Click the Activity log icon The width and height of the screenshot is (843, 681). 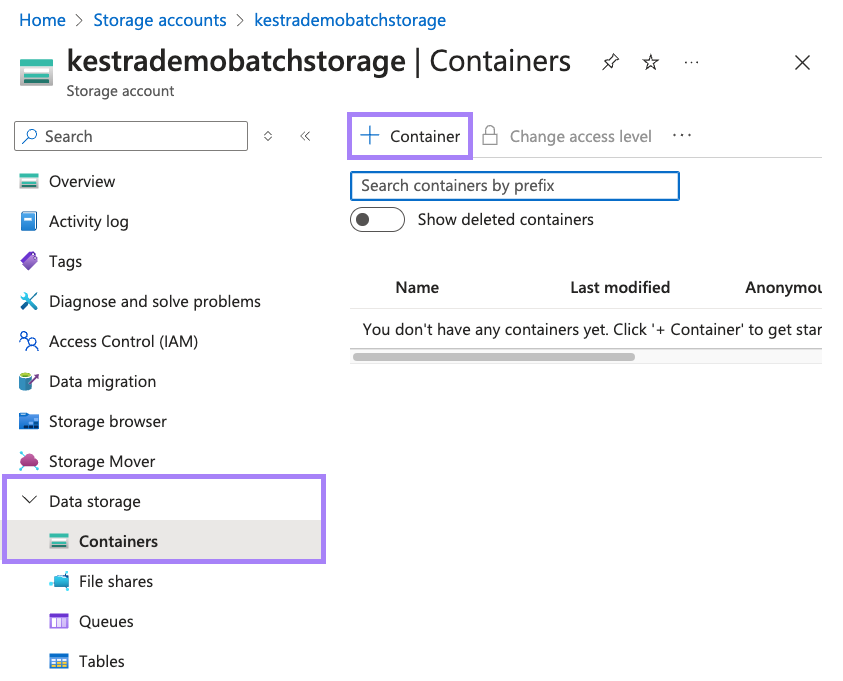pyautogui.click(x=29, y=221)
